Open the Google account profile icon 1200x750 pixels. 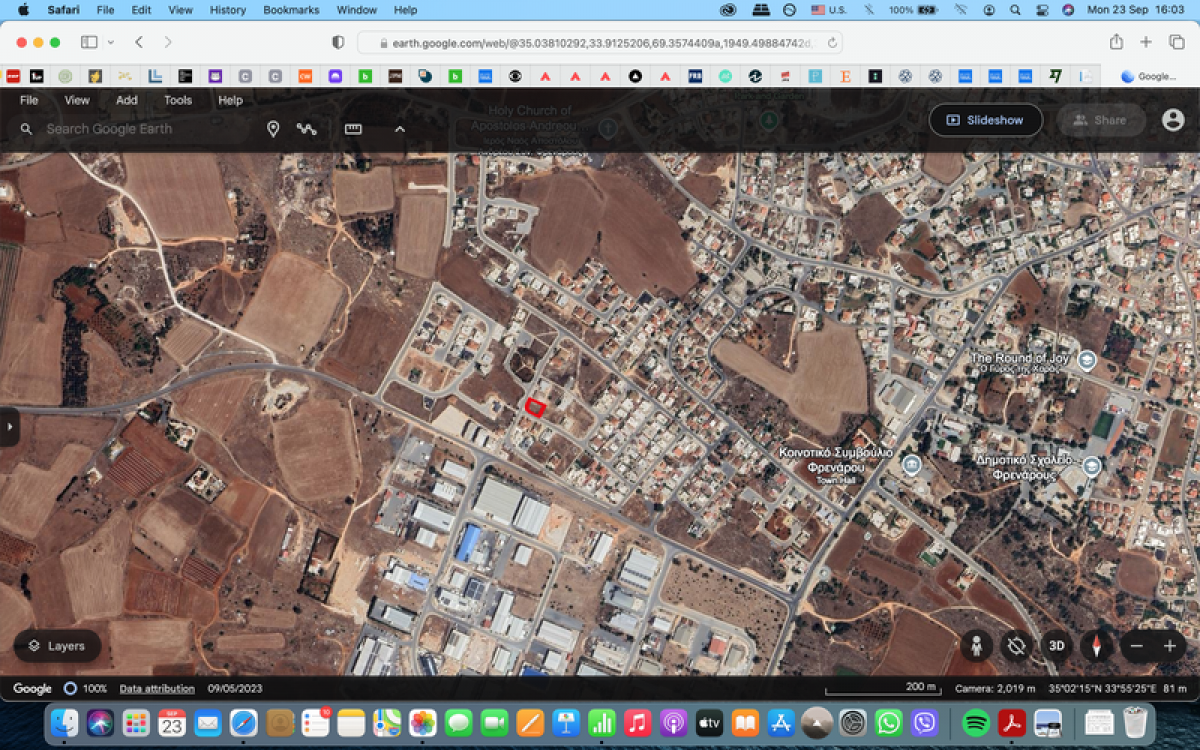[x=1173, y=120]
